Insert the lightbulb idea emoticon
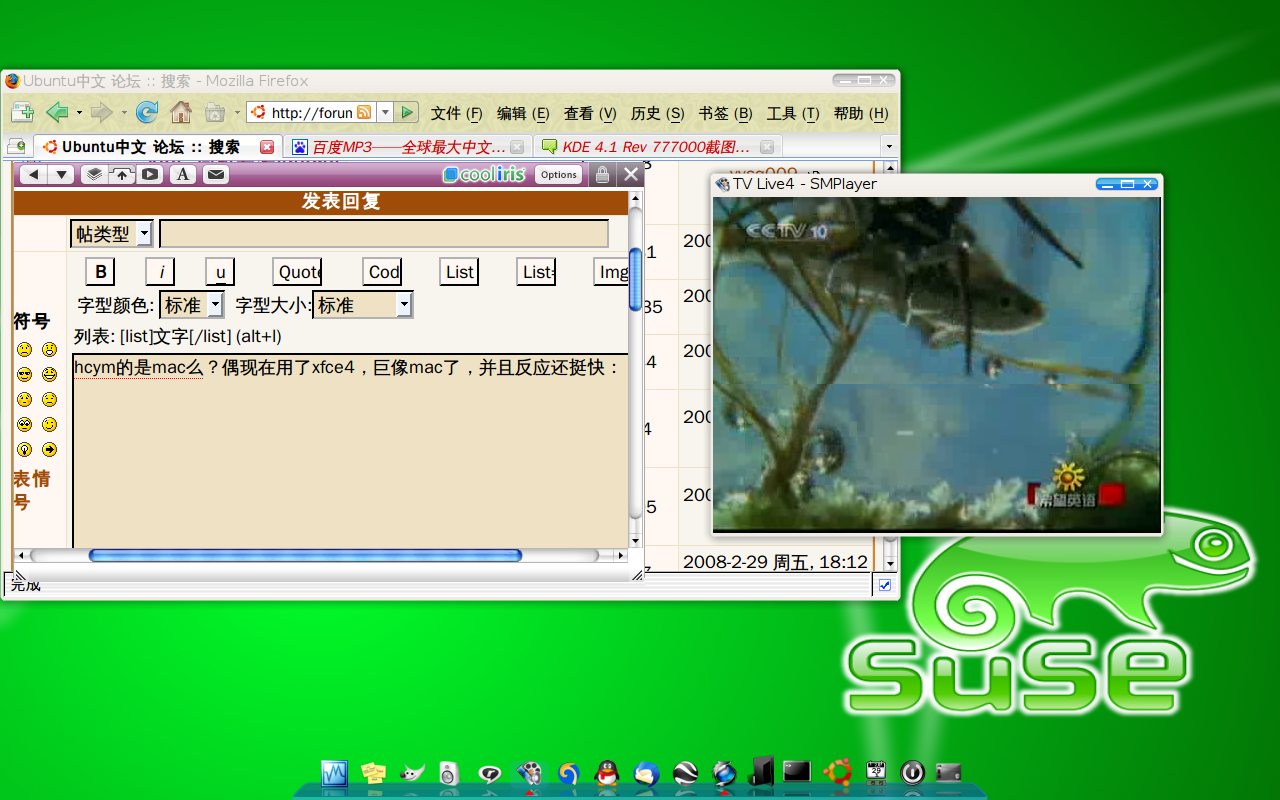Viewport: 1280px width, 800px height. coord(23,449)
